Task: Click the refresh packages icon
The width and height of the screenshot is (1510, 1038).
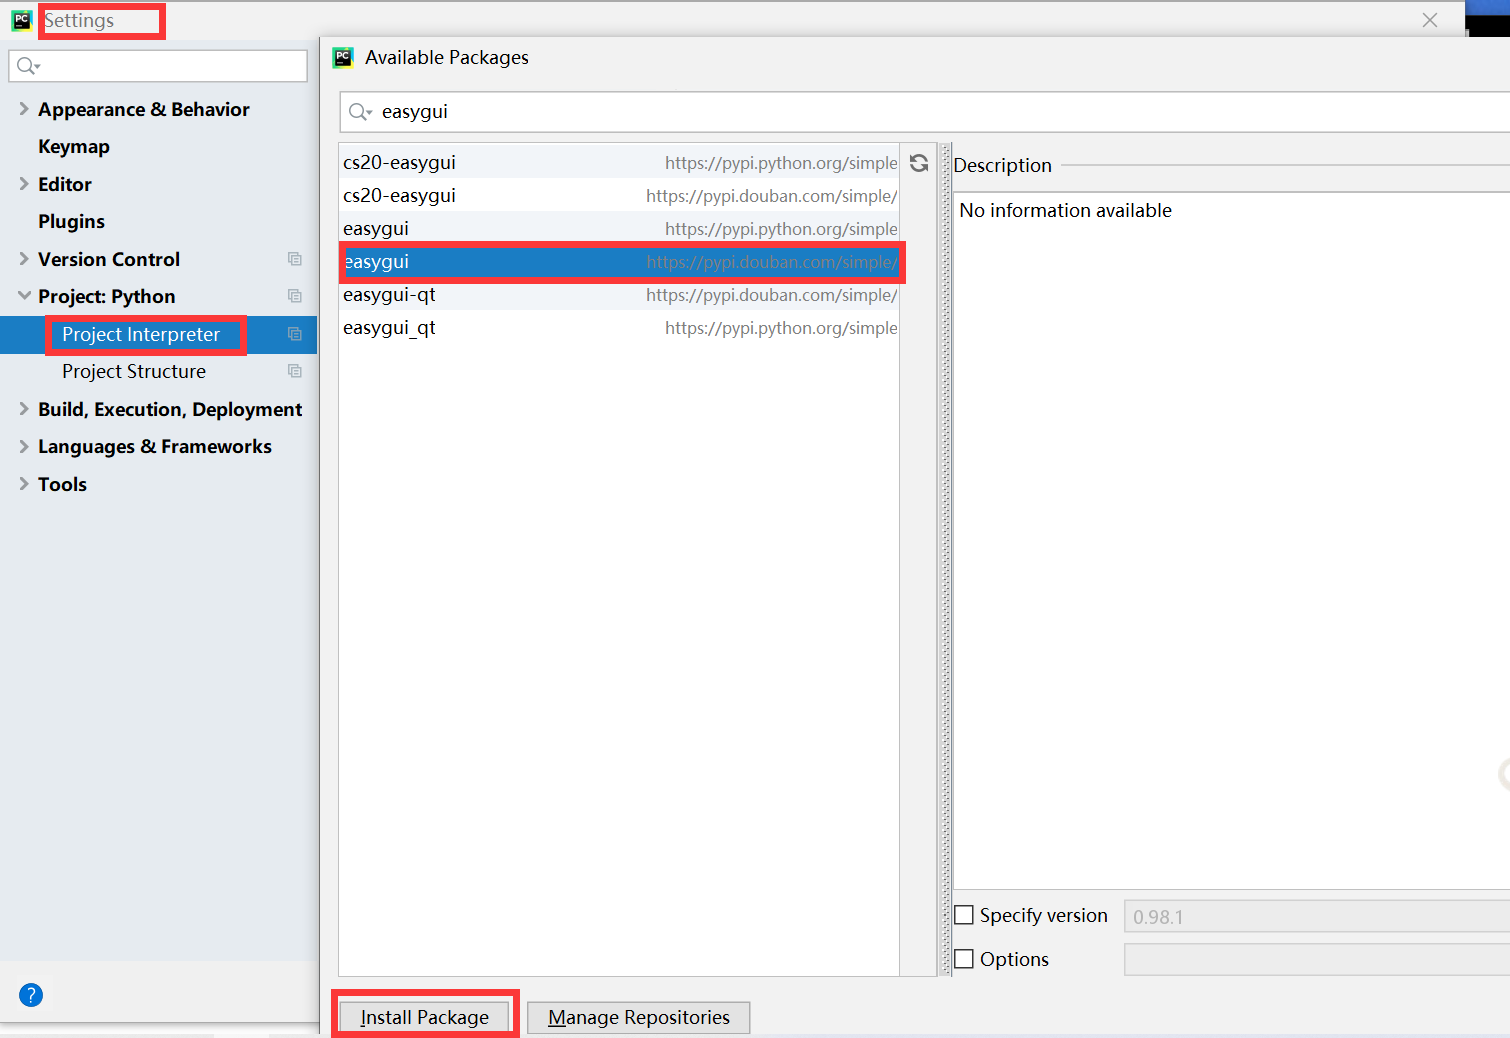Action: coord(918,162)
